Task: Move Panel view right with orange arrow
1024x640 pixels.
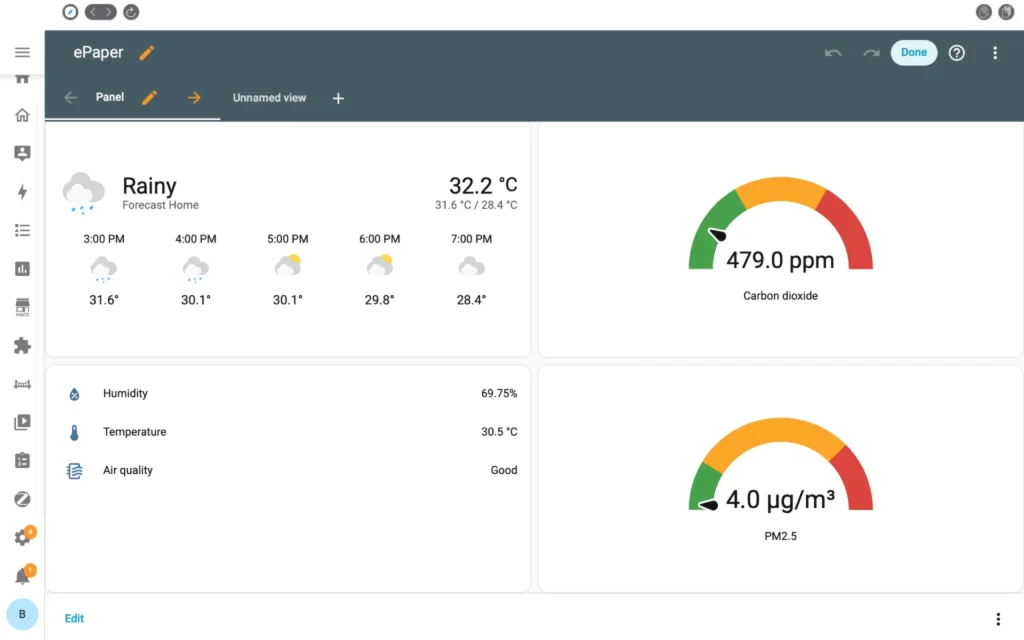Action: [194, 97]
